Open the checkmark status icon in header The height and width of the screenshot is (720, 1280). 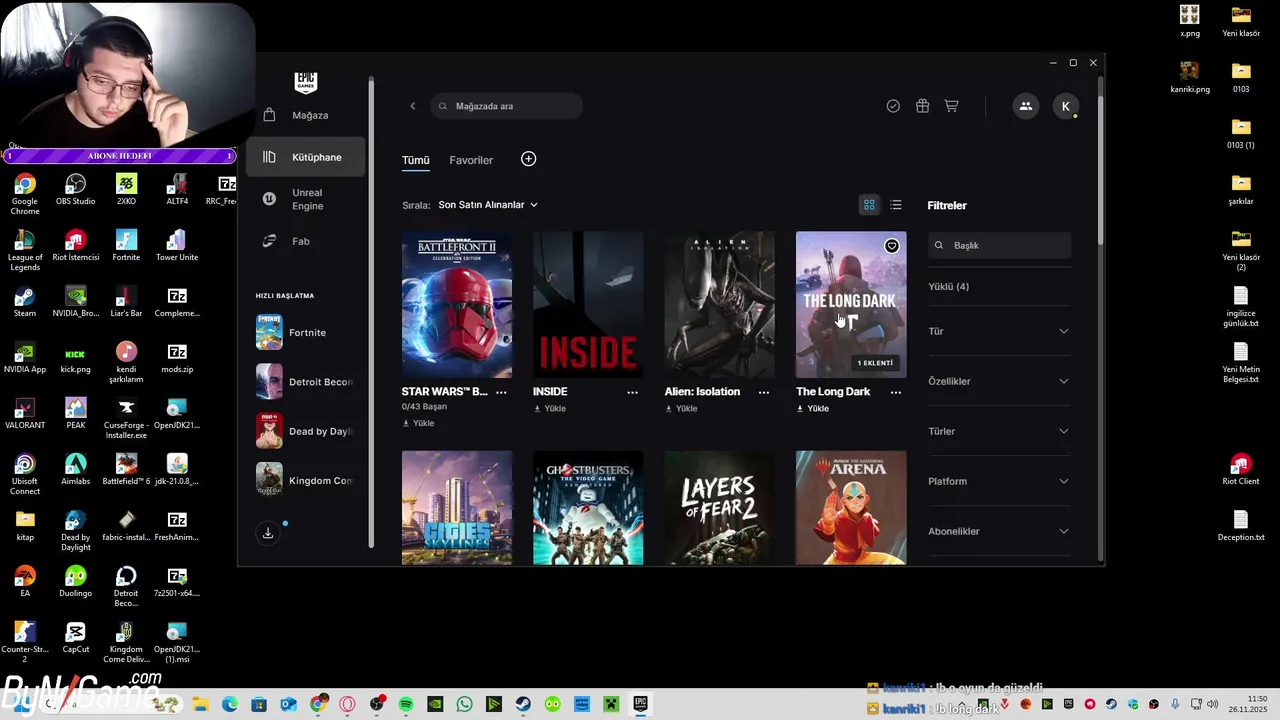[x=893, y=106]
